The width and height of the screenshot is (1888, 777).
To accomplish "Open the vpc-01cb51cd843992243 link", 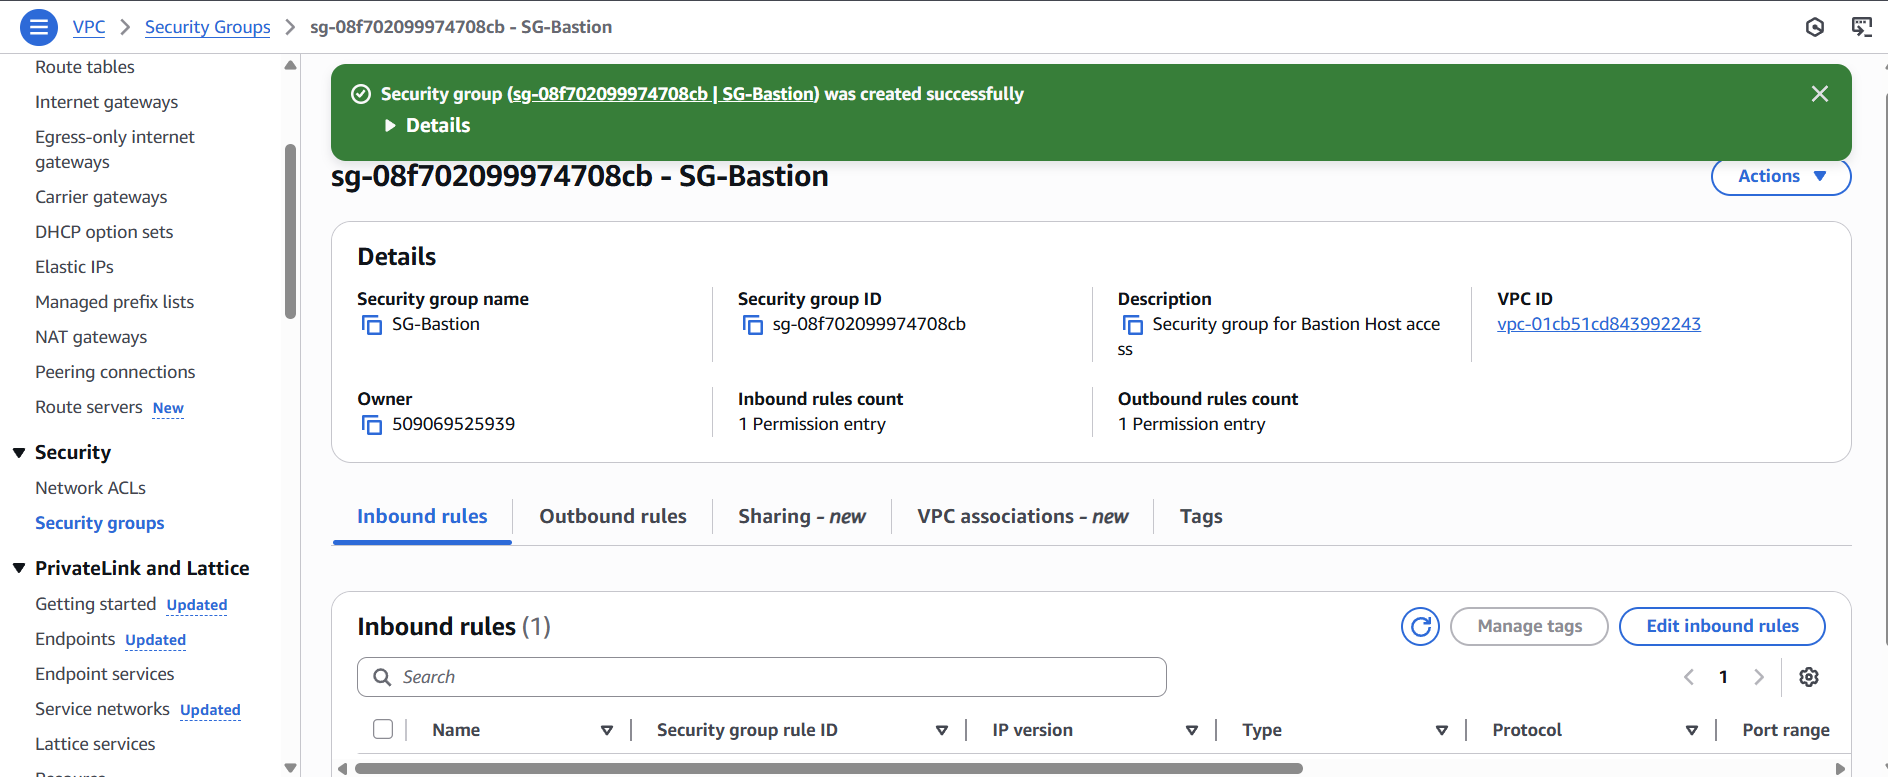I will (1599, 324).
